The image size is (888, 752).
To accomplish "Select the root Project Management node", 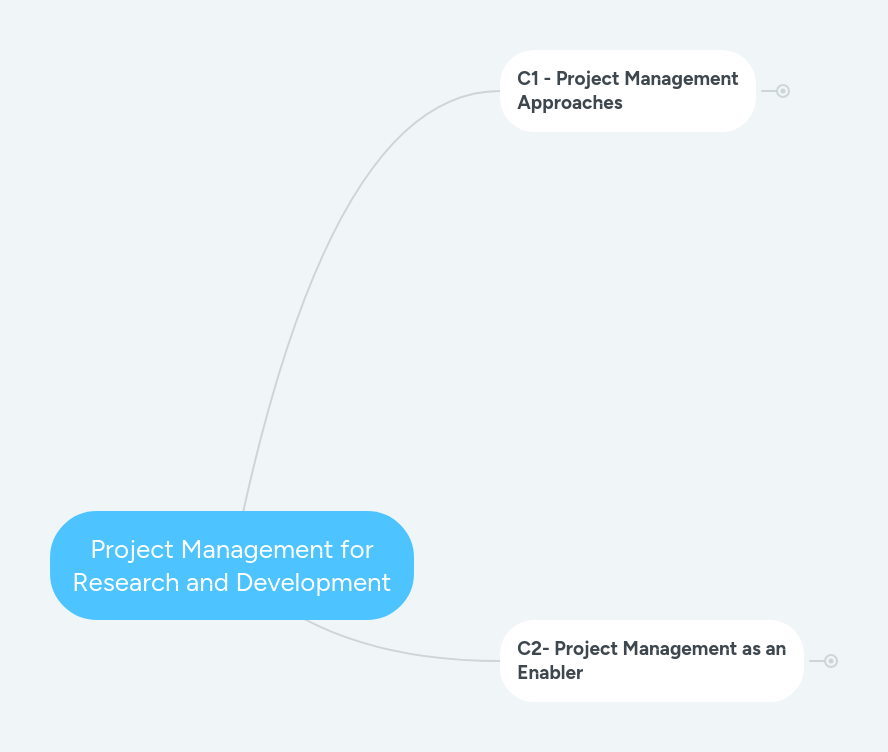I will (231, 566).
